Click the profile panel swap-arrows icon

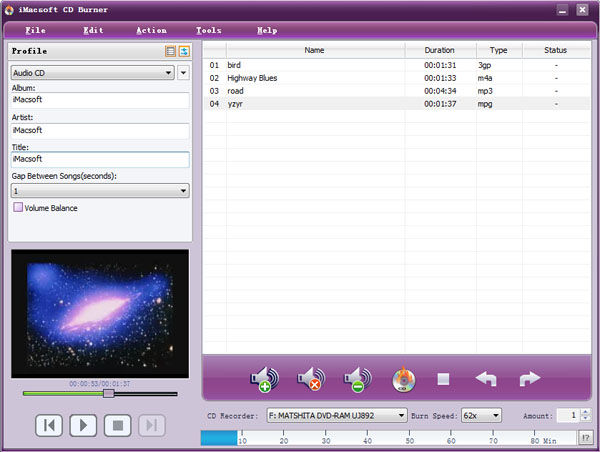pos(184,51)
